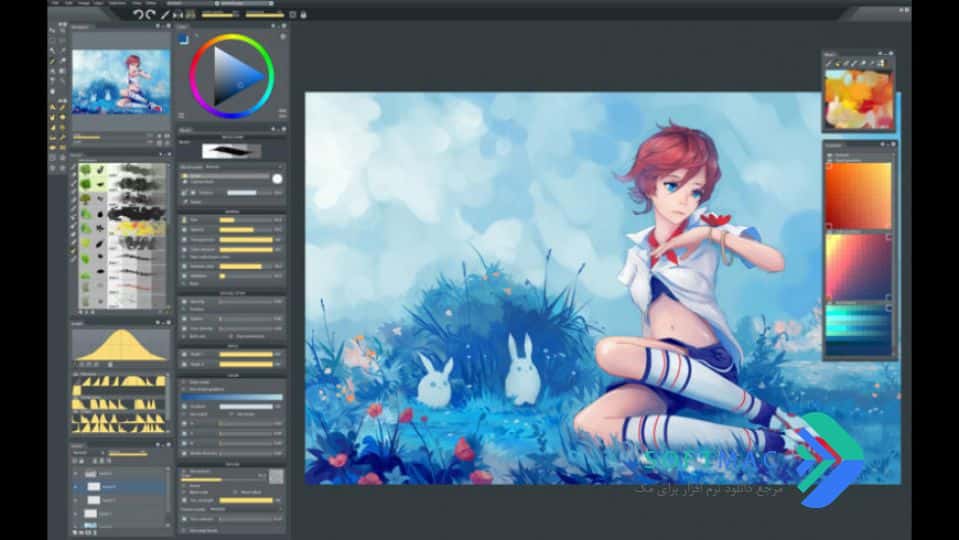This screenshot has height=540, width=959.
Task: Click the Redo arrow in the top toolbar
Action: (x=150, y=14)
